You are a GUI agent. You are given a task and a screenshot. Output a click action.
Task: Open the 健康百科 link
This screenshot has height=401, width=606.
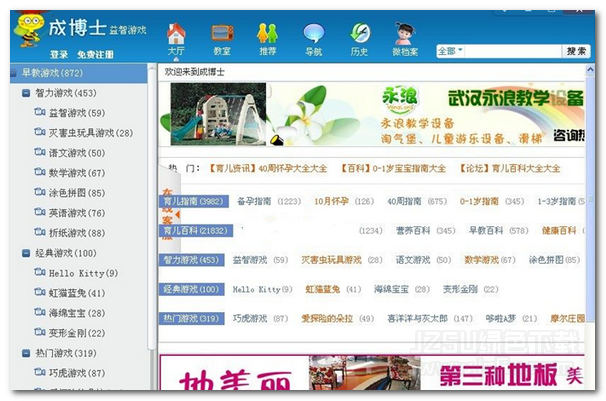[x=559, y=231]
